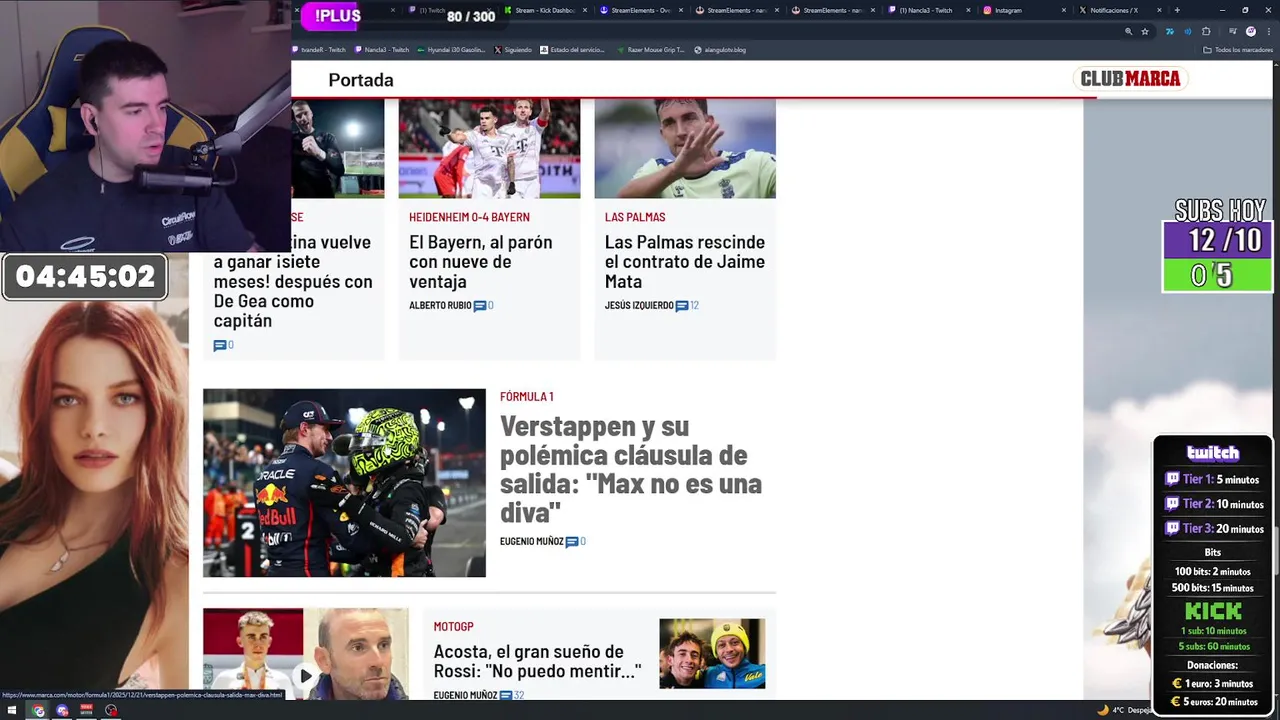Open the De Gea como capitán headline
Viewport: 1280px width, 720px height.
pyautogui.click(x=293, y=281)
